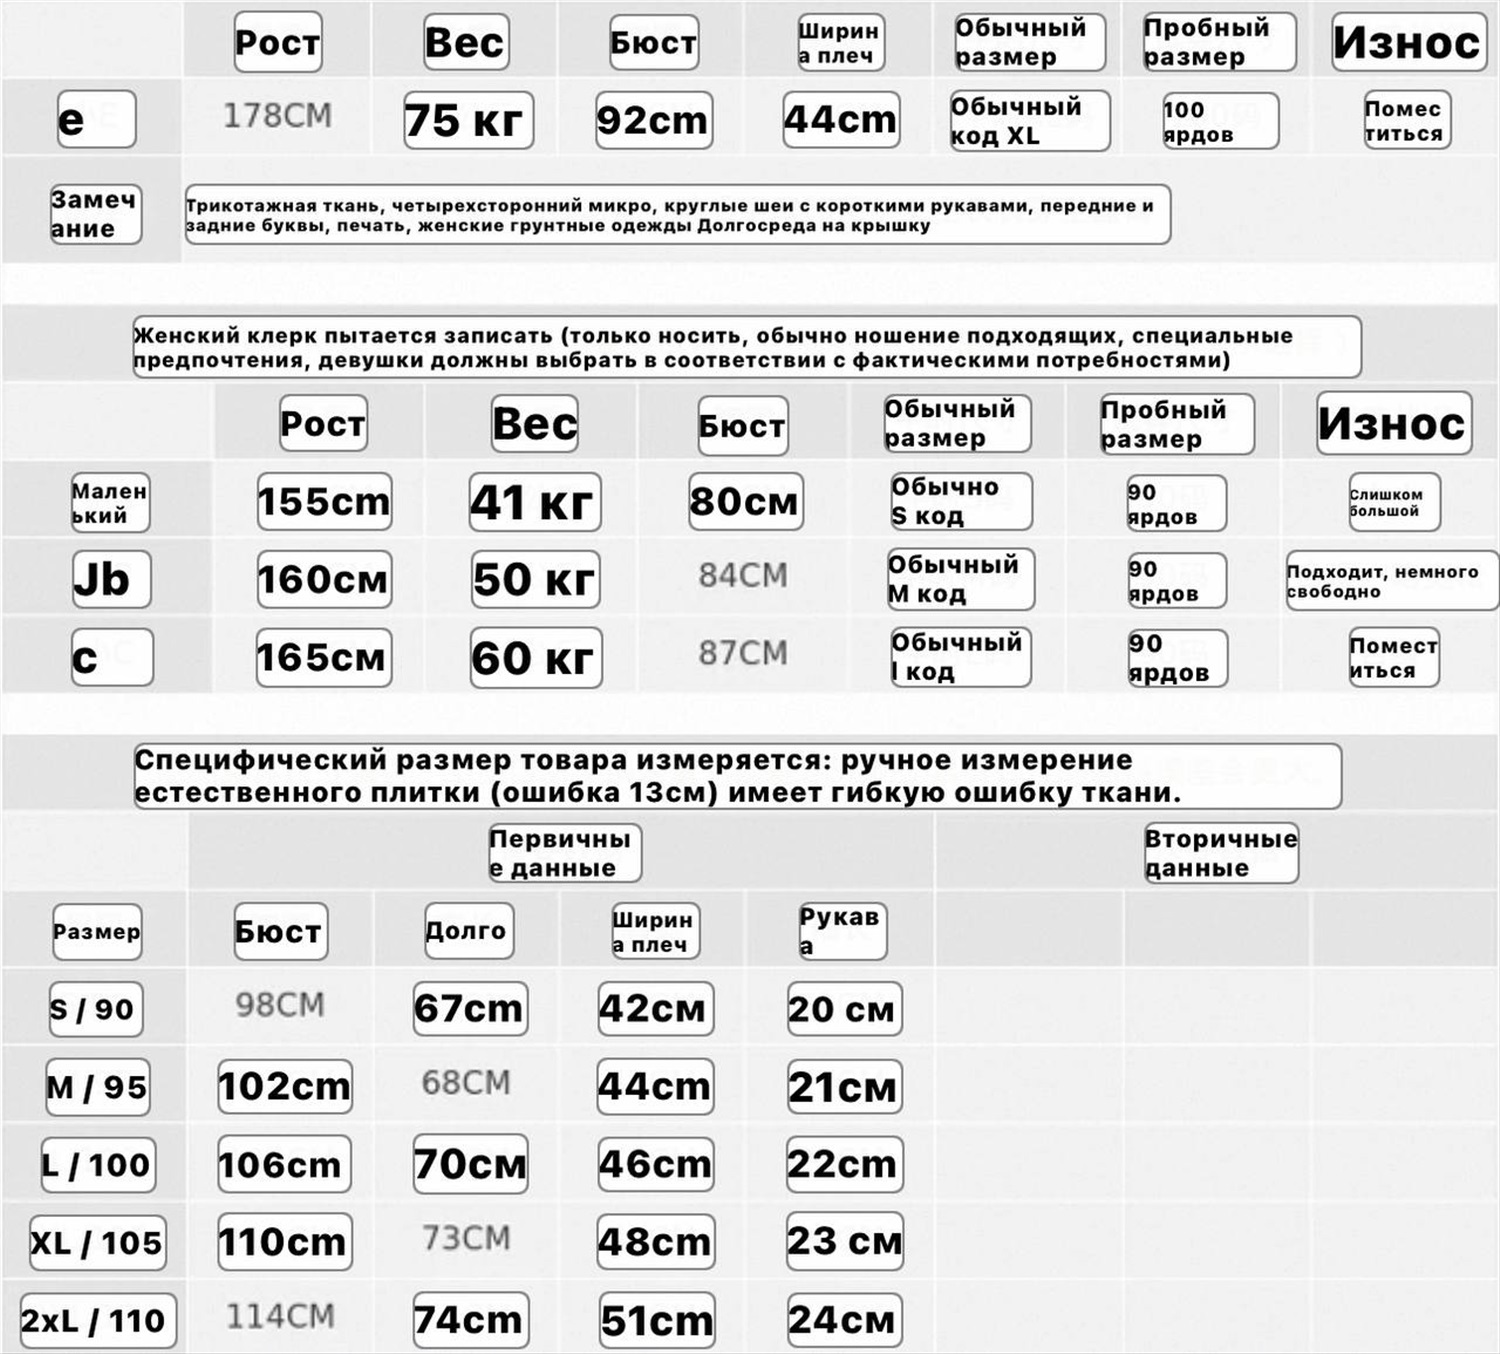Click the 'Женский клерк пытается записать' note
Viewport: 1500px width, 1354px height.
(746, 347)
